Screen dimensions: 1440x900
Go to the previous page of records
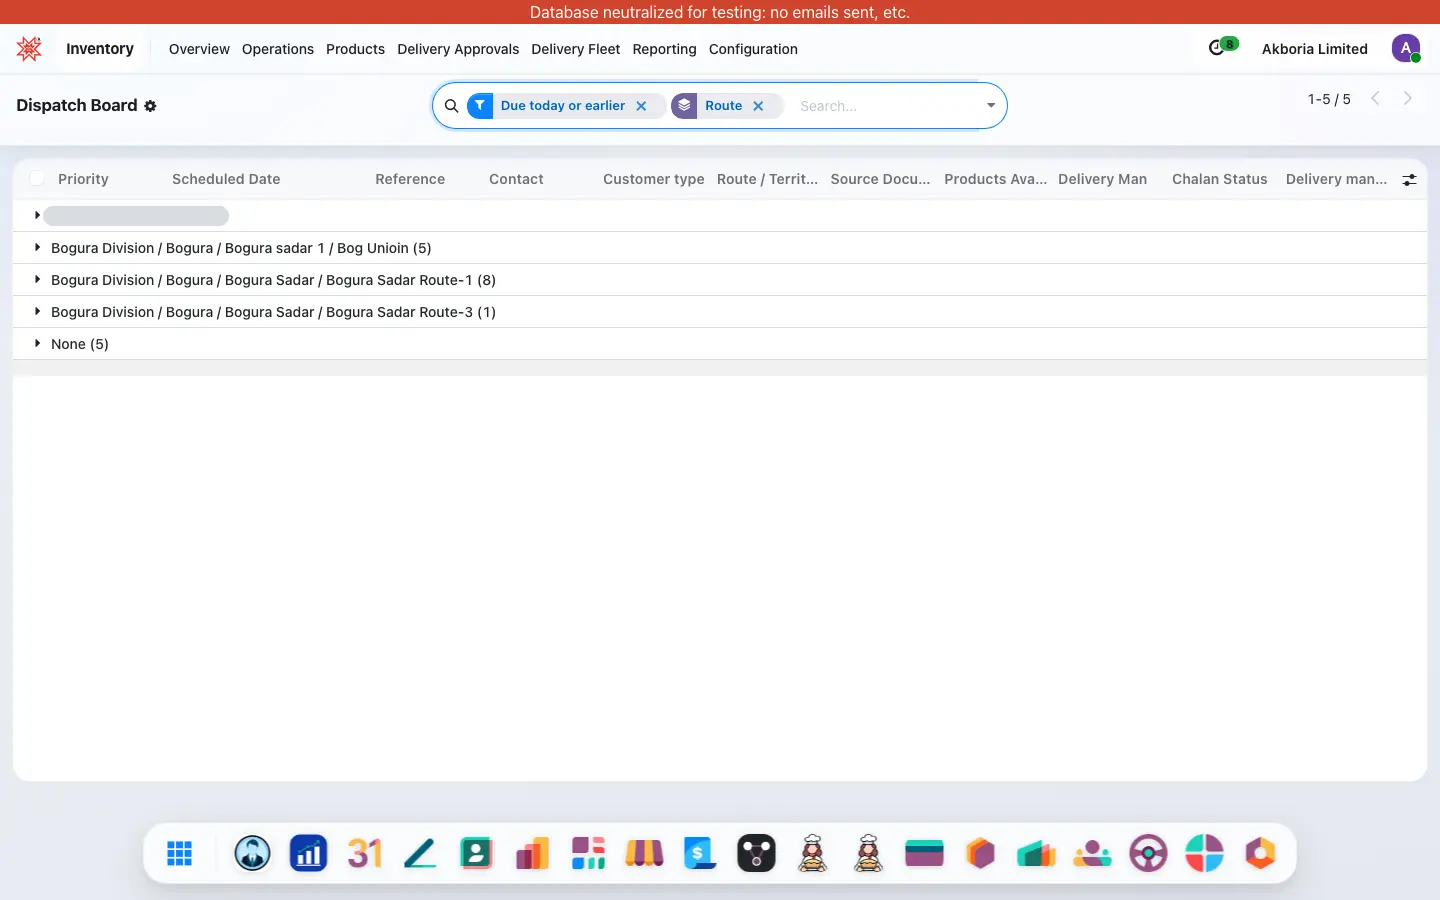[1376, 98]
